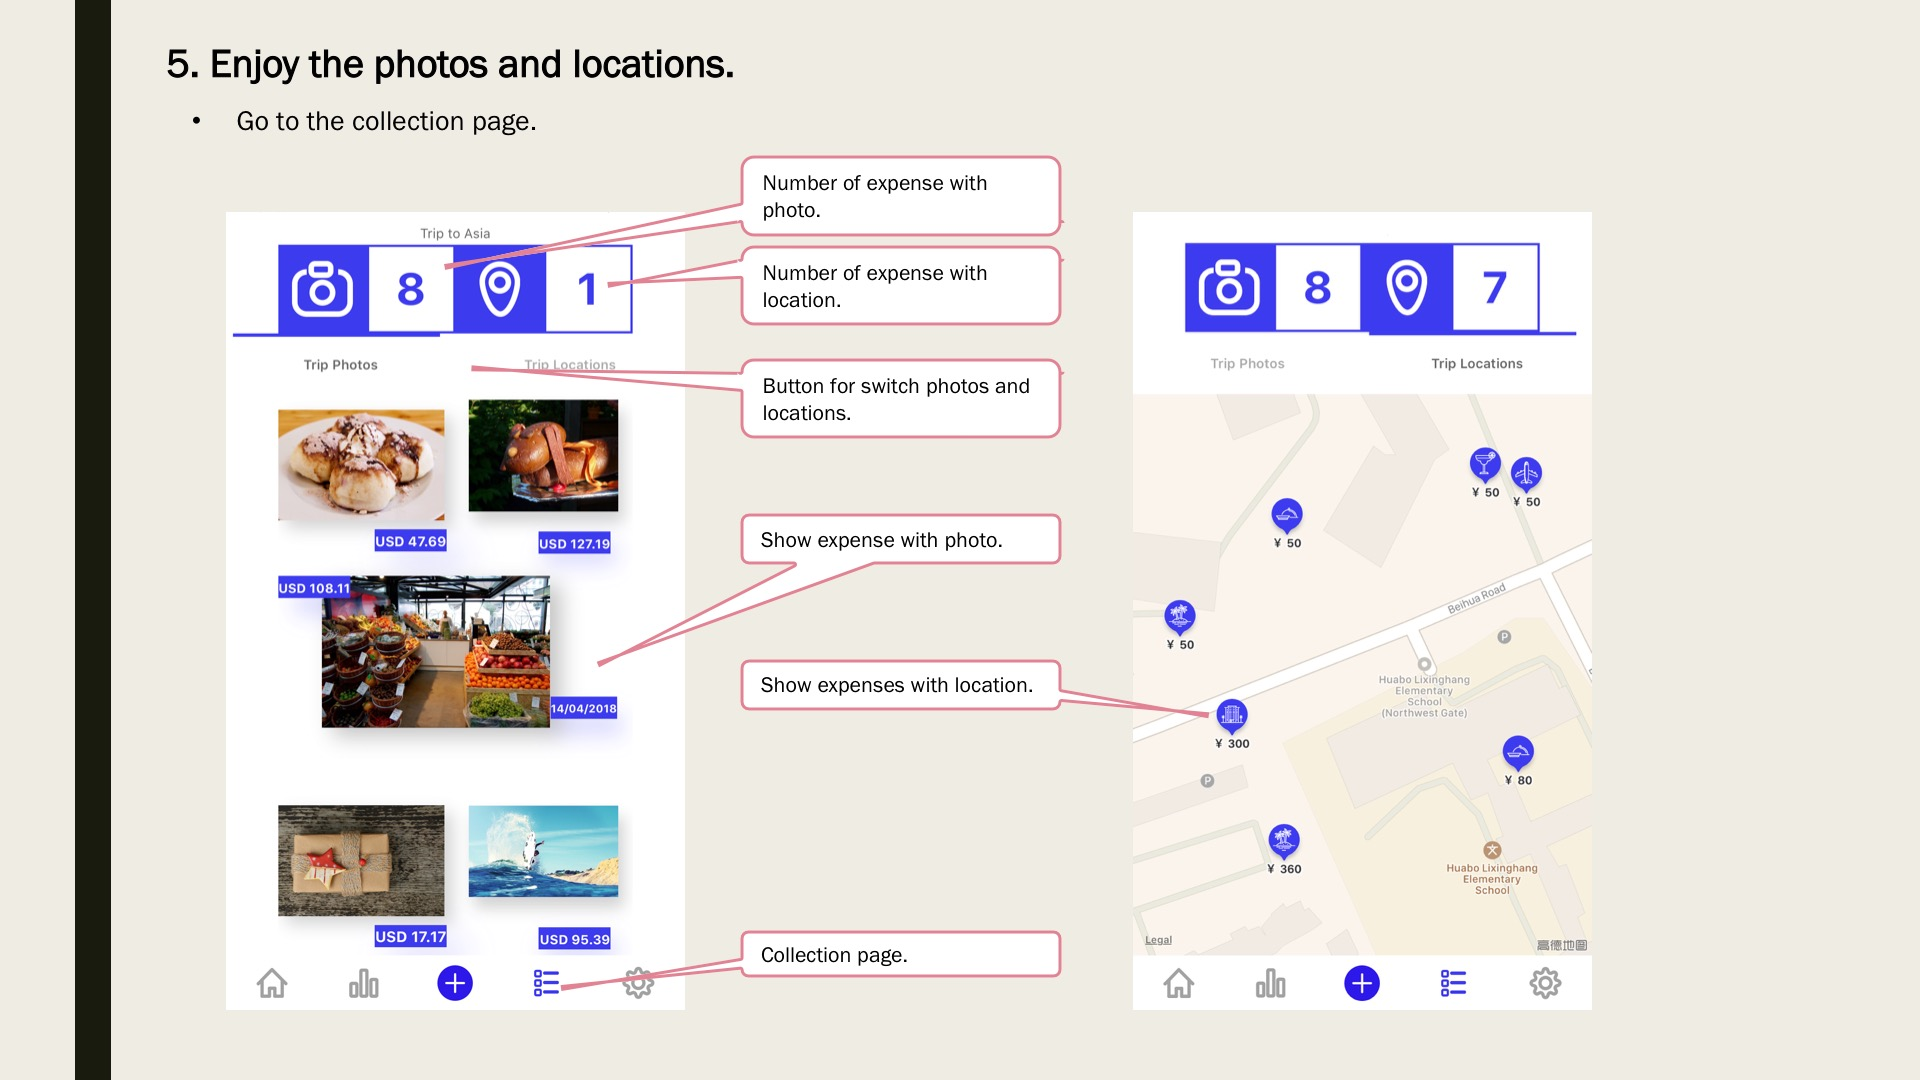Open the gift box photo thumbnail
The height and width of the screenshot is (1080, 1920).
coord(361,860)
